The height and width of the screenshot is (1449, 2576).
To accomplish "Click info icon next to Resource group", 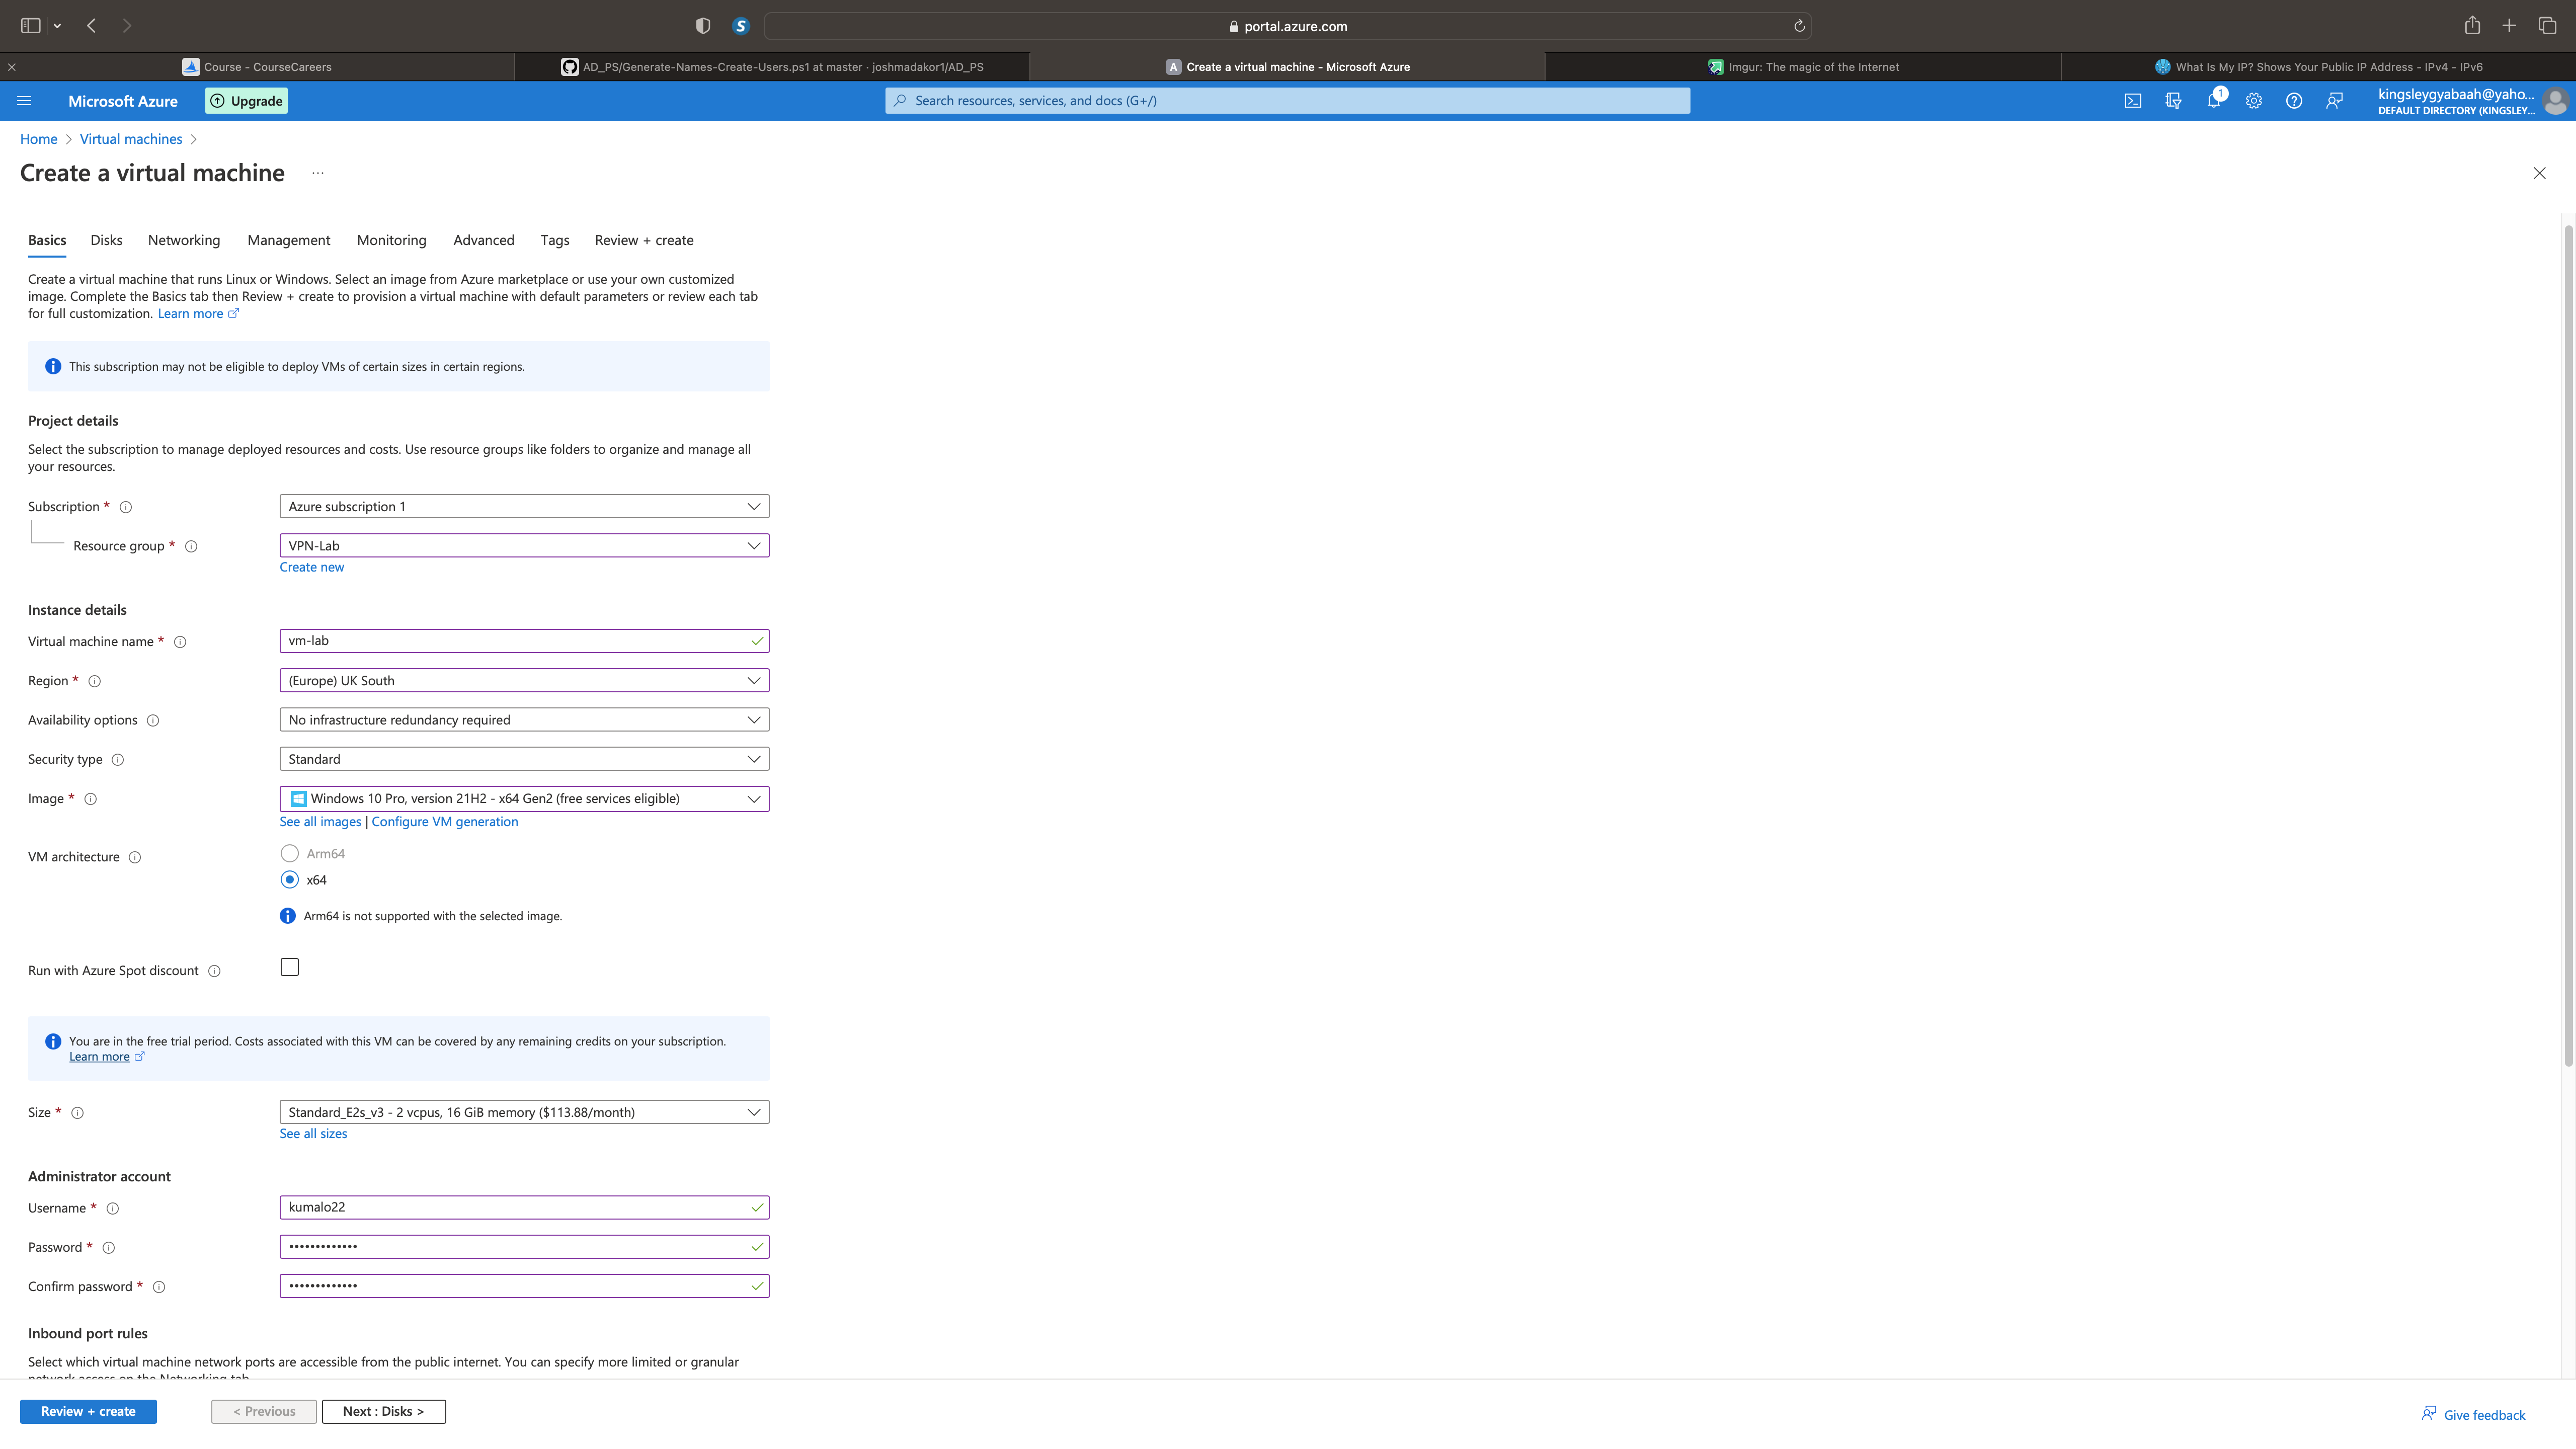I will 191,546.
